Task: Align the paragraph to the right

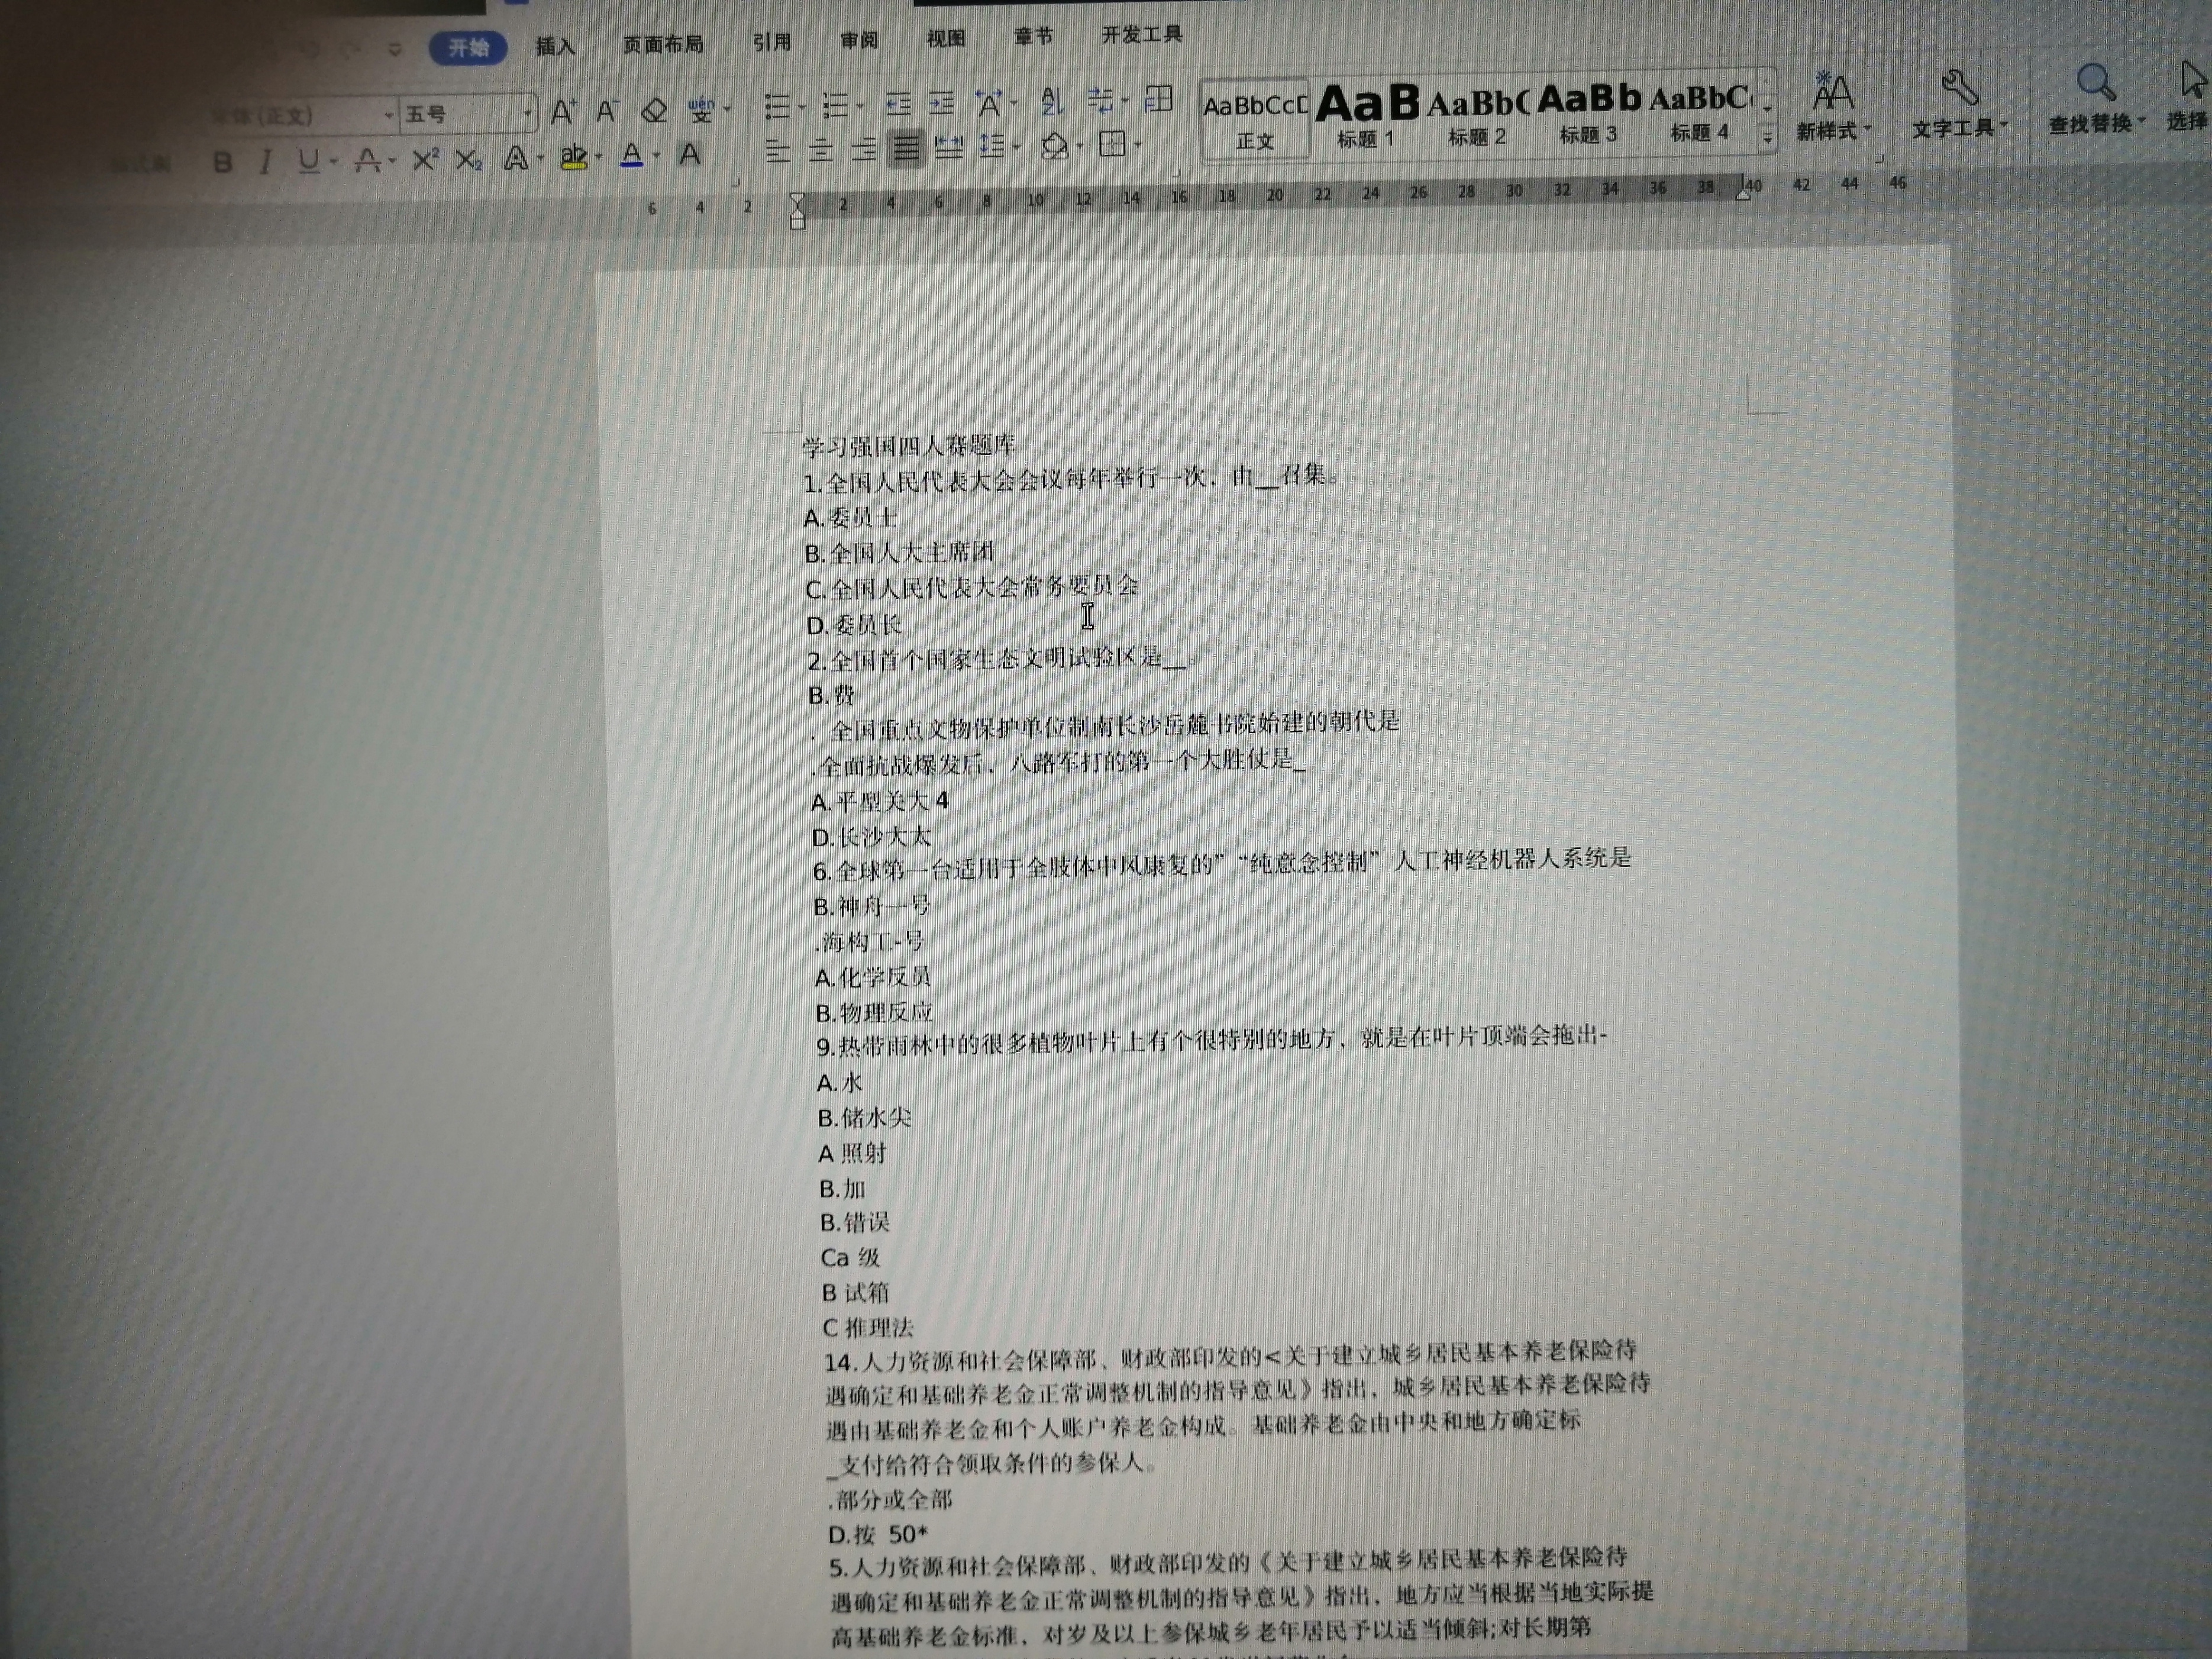Action: coord(864,150)
